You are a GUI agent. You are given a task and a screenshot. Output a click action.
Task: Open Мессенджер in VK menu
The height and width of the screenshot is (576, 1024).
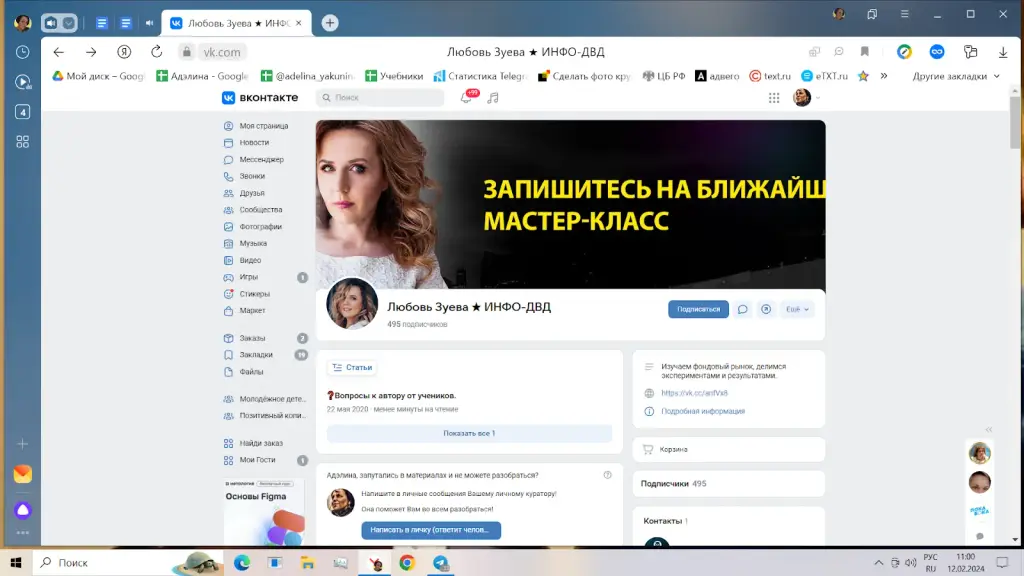point(261,159)
